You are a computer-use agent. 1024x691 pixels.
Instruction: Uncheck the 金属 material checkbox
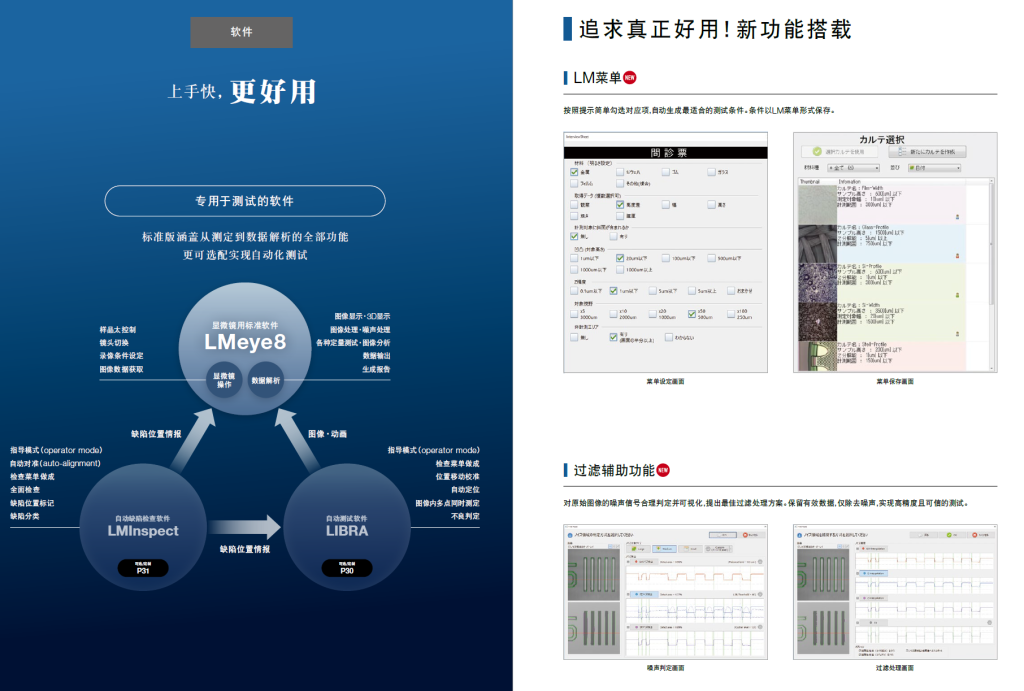pyautogui.click(x=574, y=172)
